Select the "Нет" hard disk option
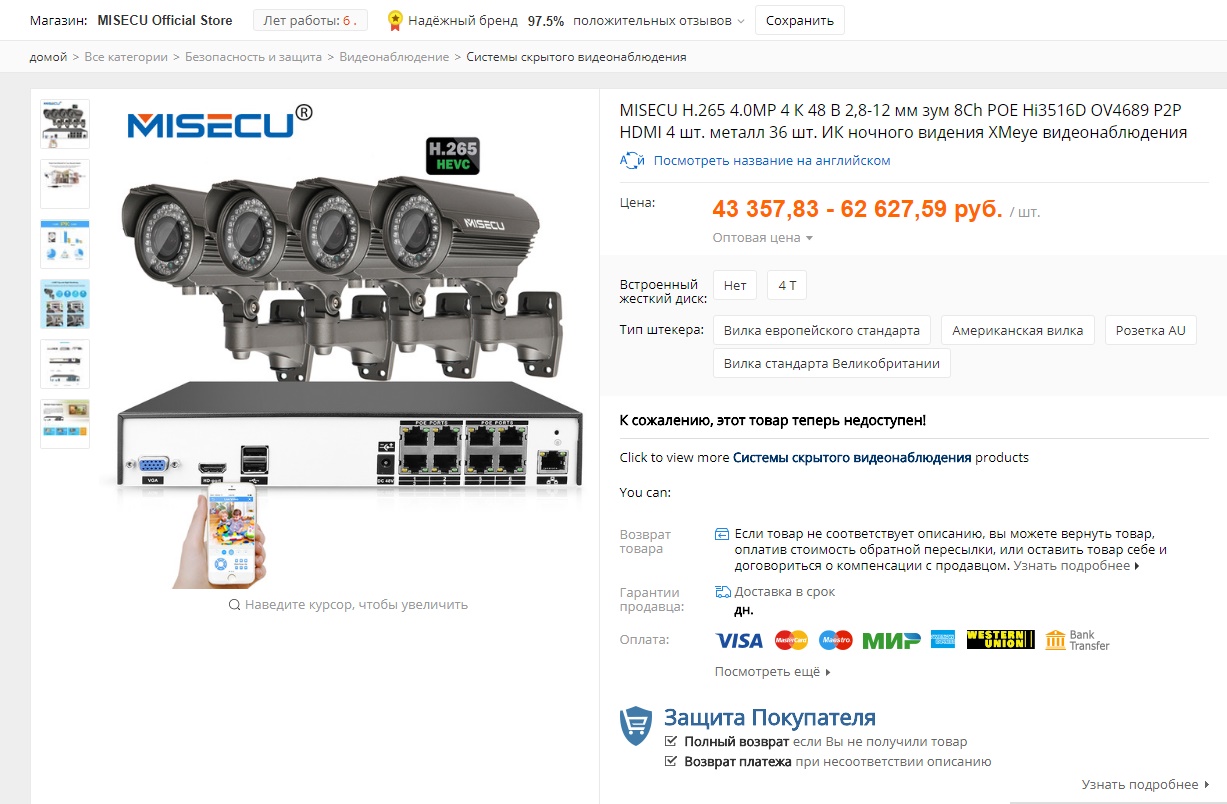The height and width of the screenshot is (804, 1227). coord(735,285)
